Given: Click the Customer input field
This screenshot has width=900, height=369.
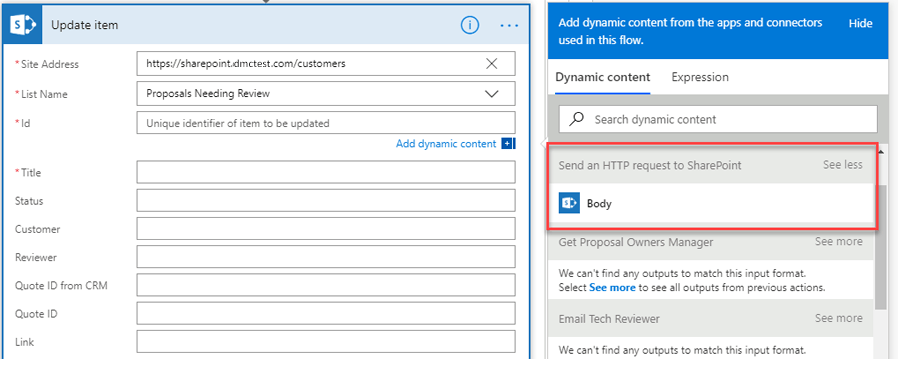Looking at the screenshot, I should [x=326, y=228].
